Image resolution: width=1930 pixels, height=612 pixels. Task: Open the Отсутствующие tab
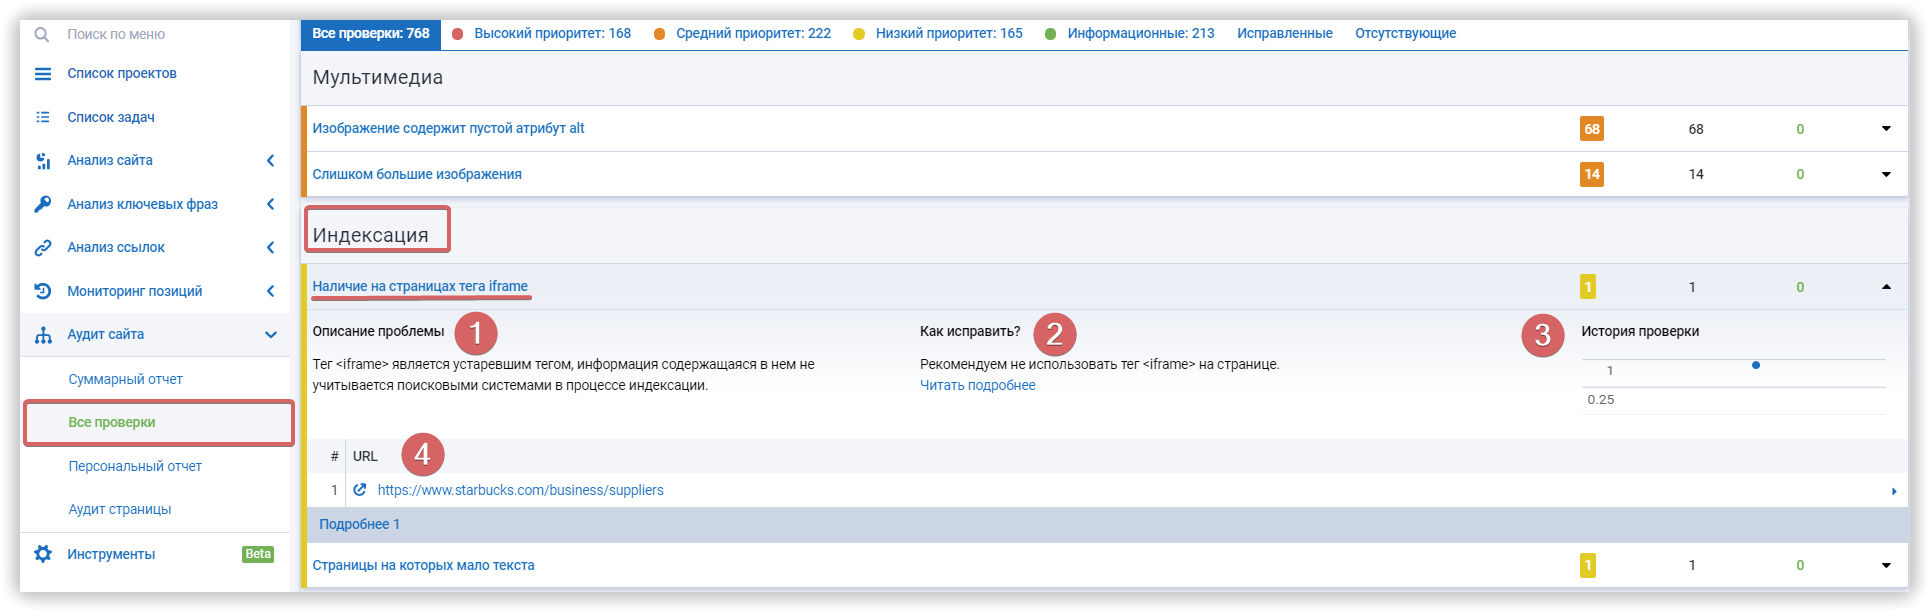[1406, 33]
